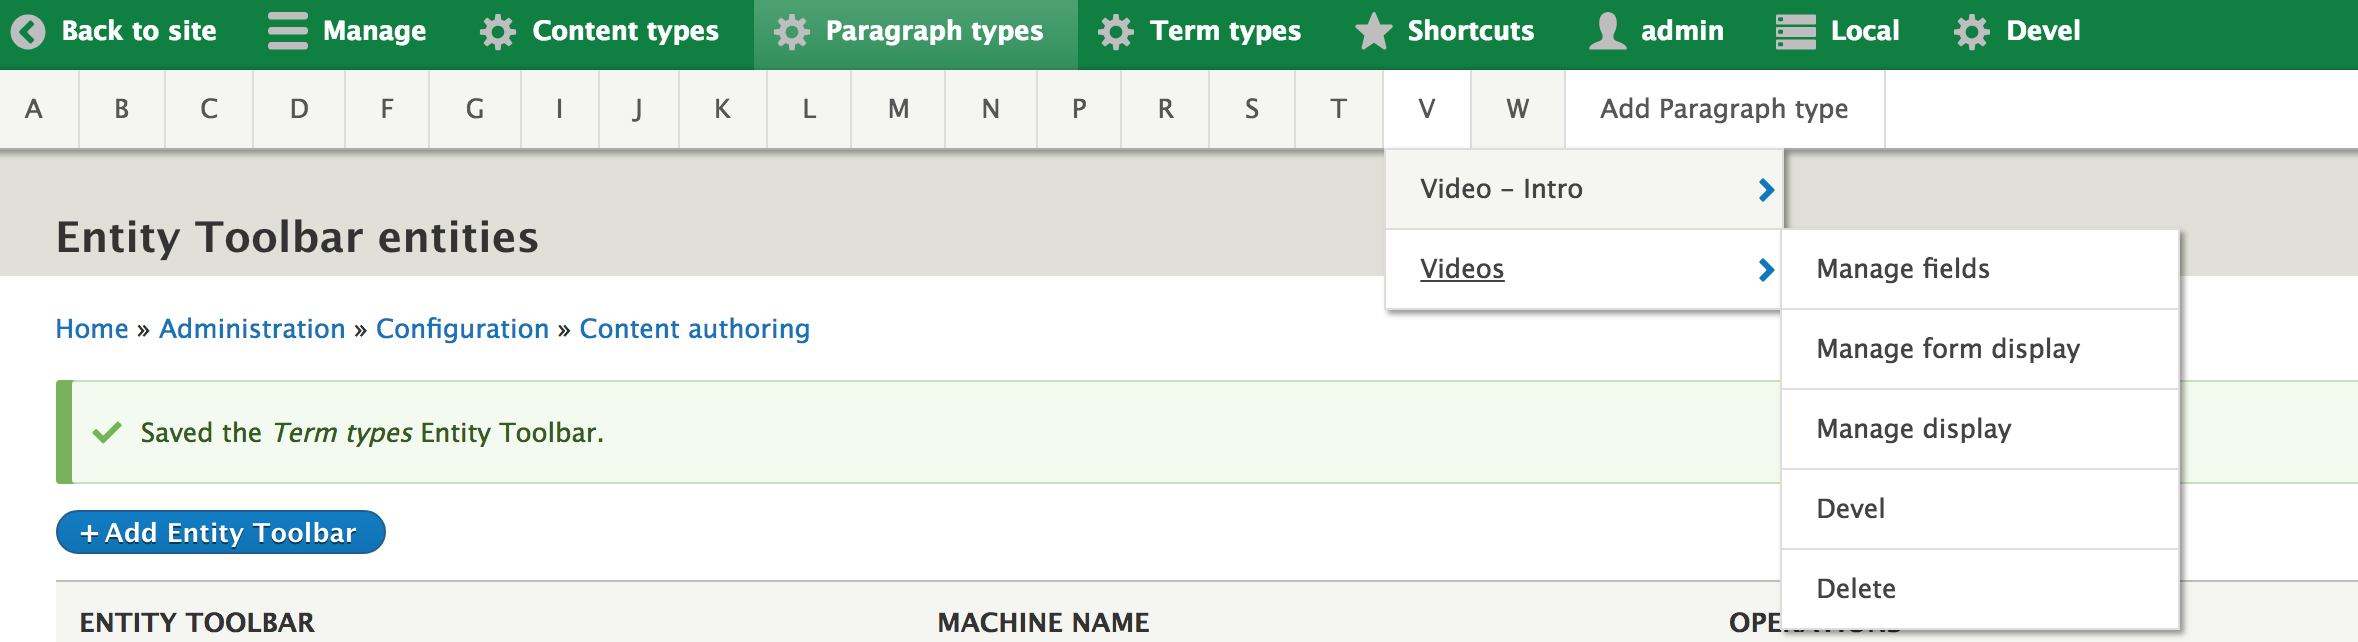Viewport: 2358px width, 642px height.
Task: Click the Manage hamburger icon
Action: (288, 31)
